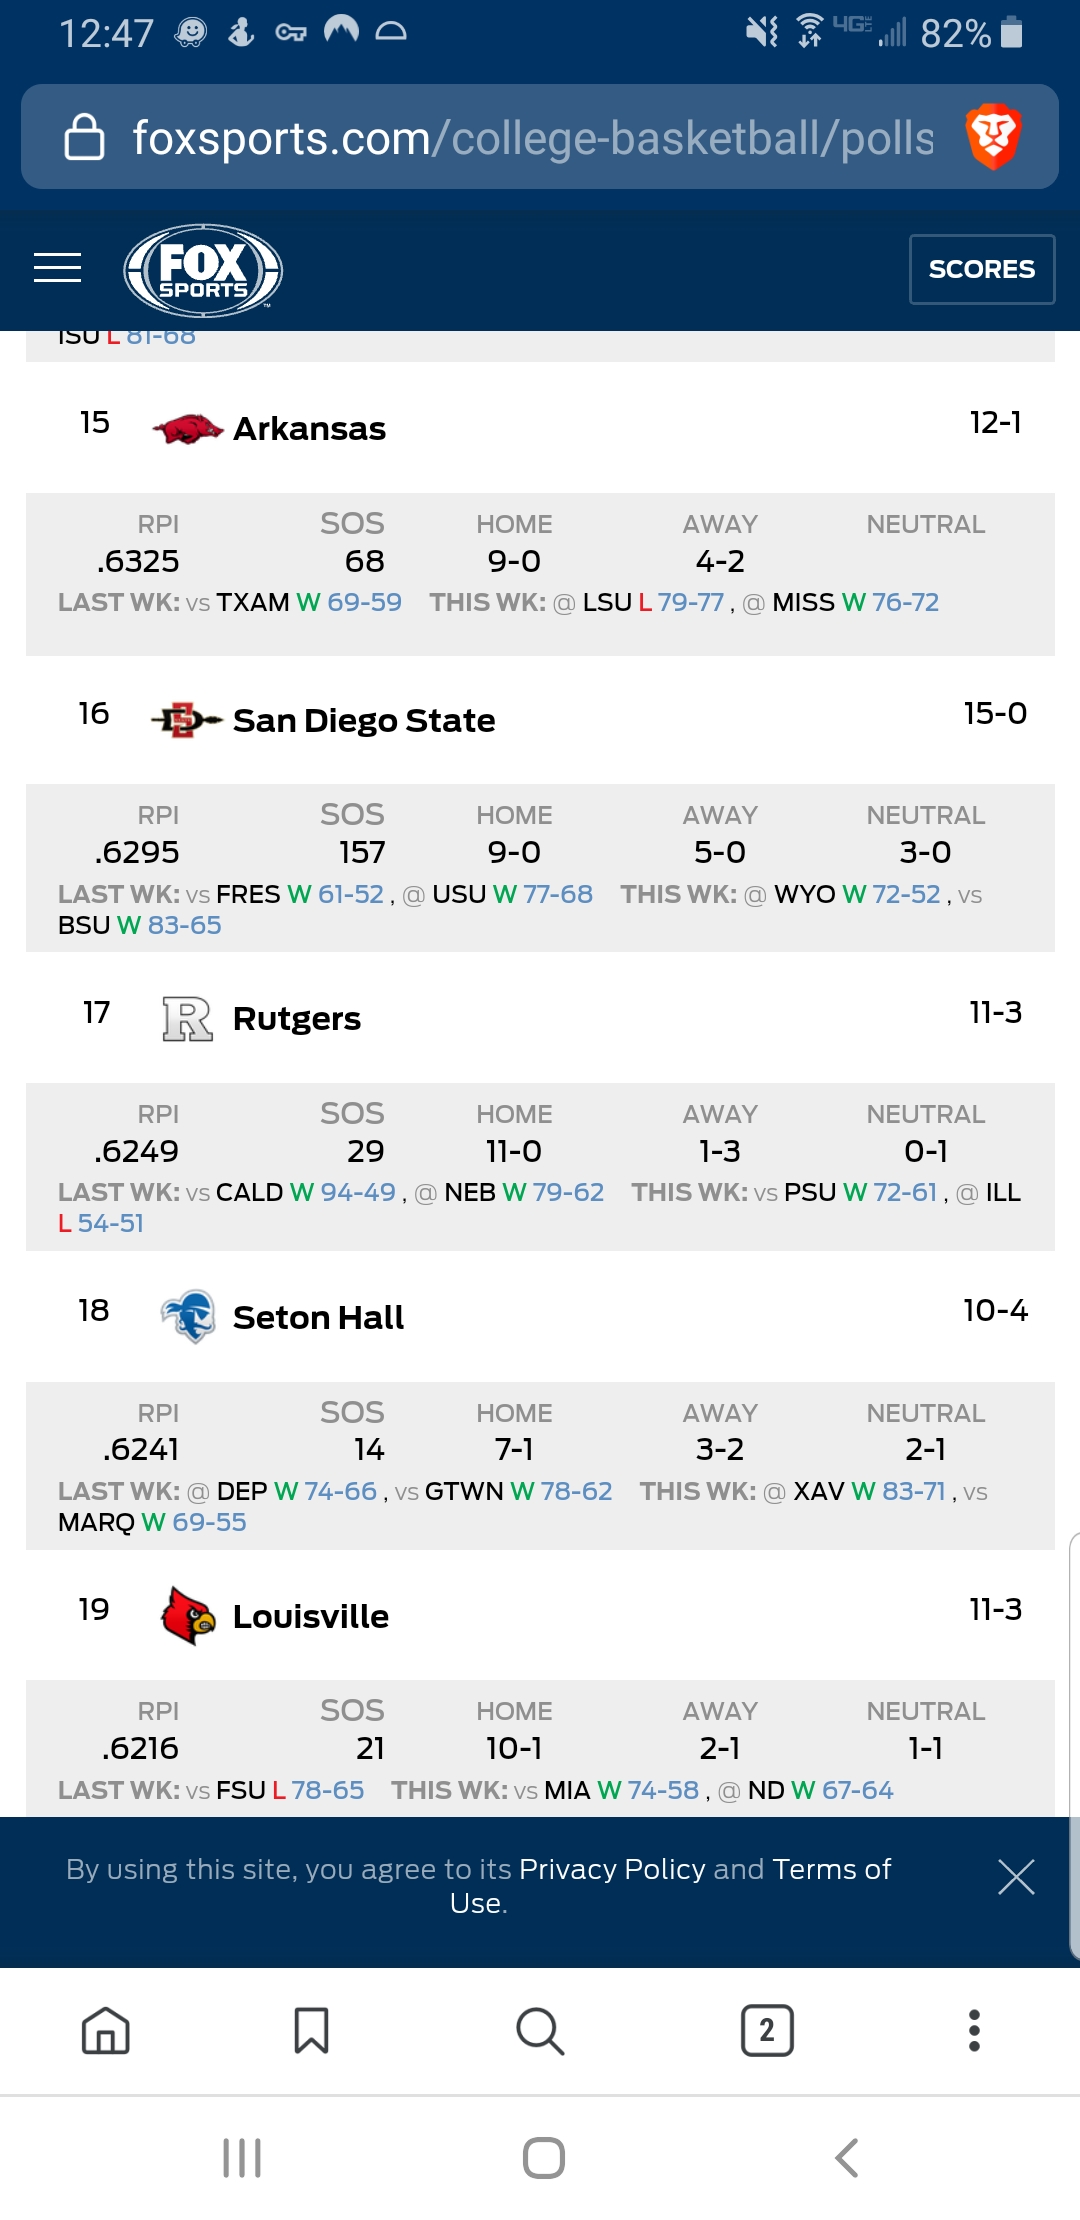
Task: Open the tab switcher showing 2 tabs
Action: click(x=767, y=2031)
